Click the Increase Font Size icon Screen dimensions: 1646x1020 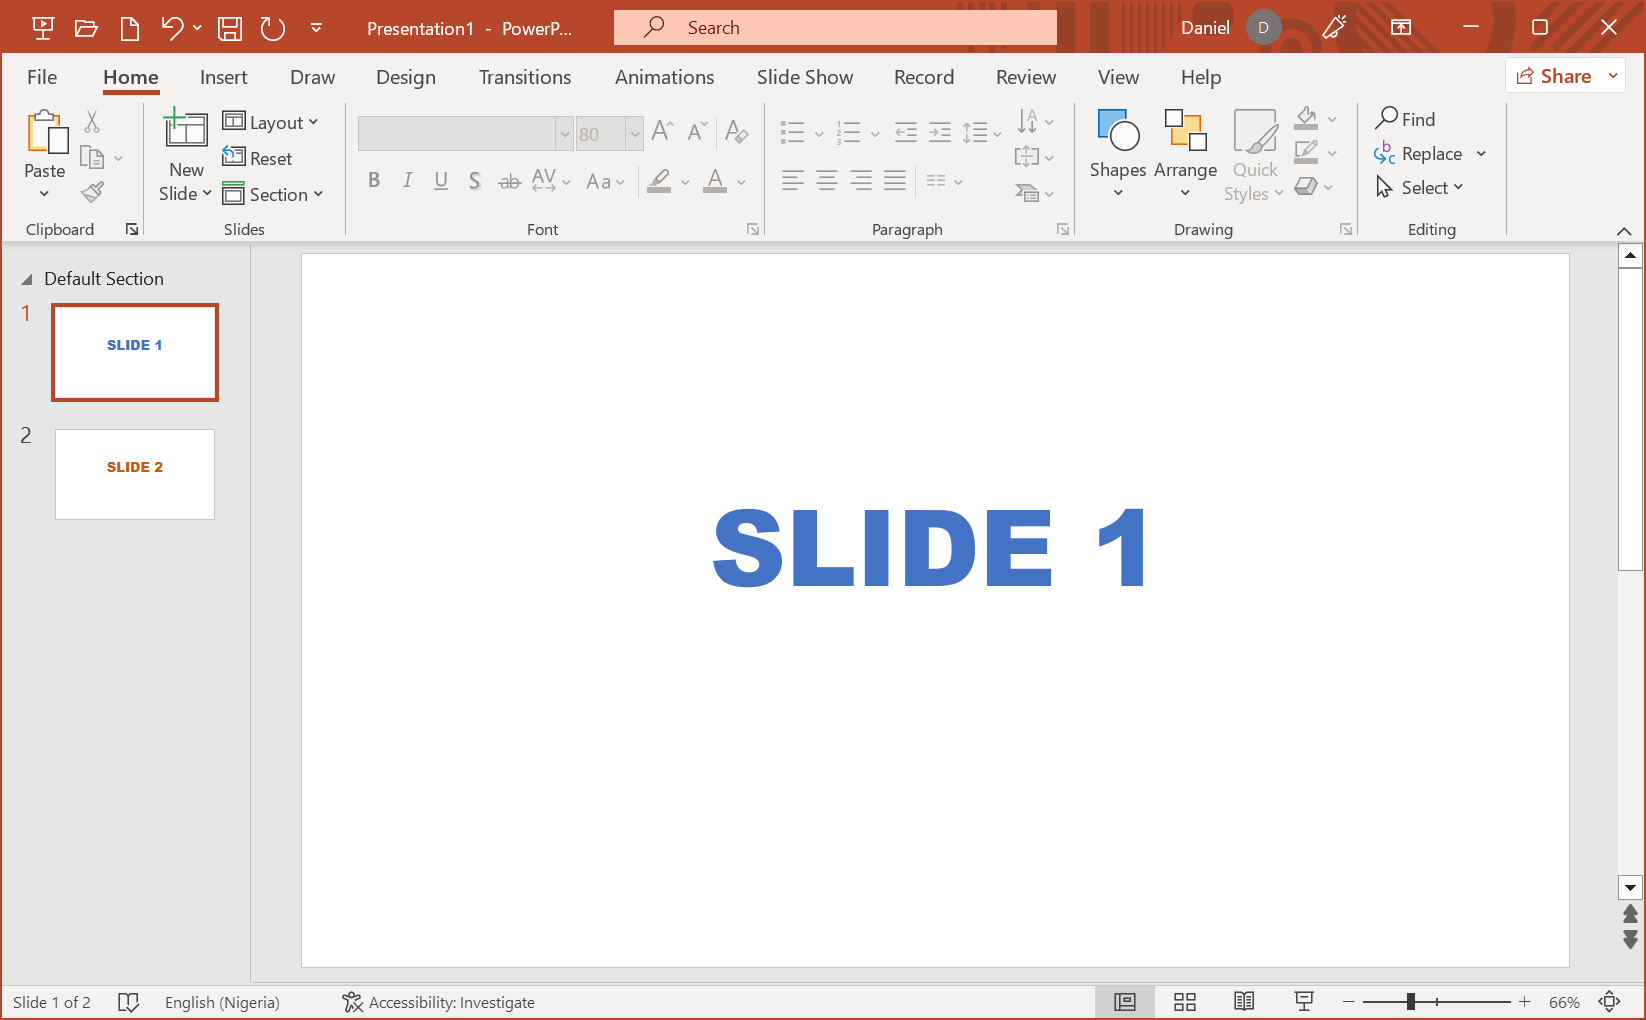click(x=661, y=130)
